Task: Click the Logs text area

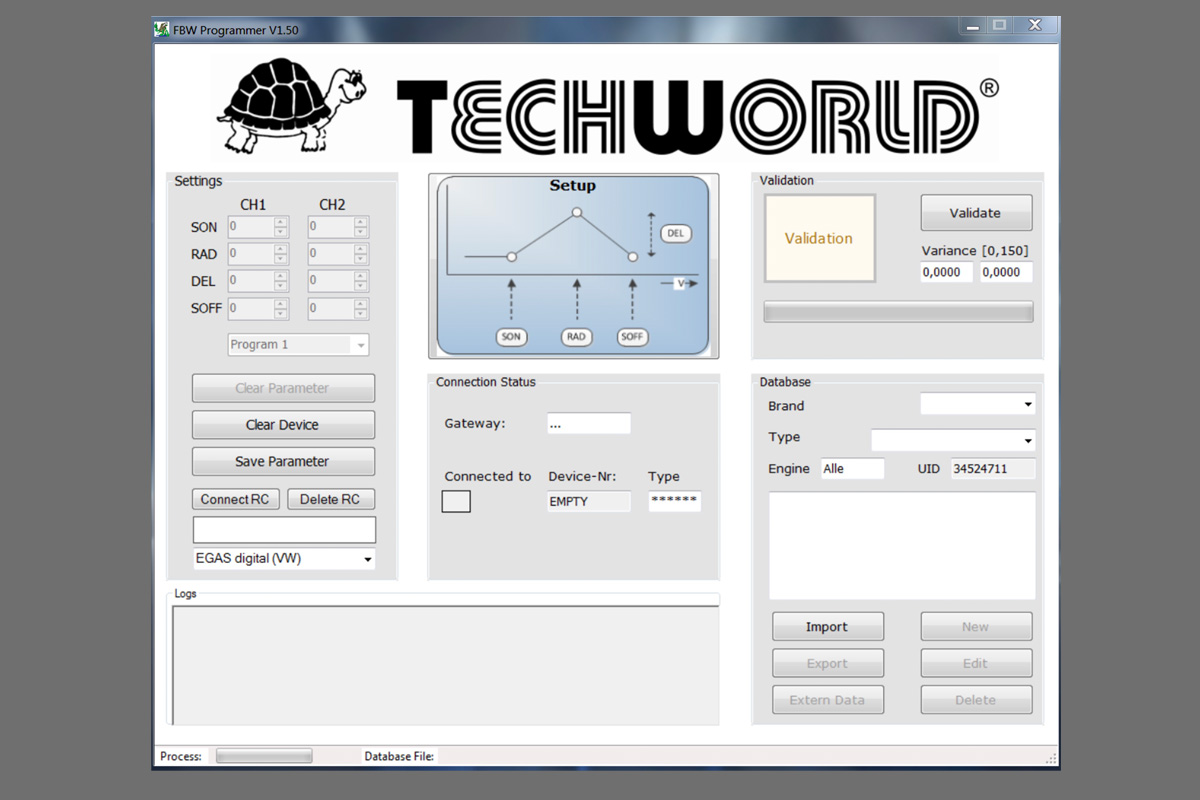Action: [446, 665]
